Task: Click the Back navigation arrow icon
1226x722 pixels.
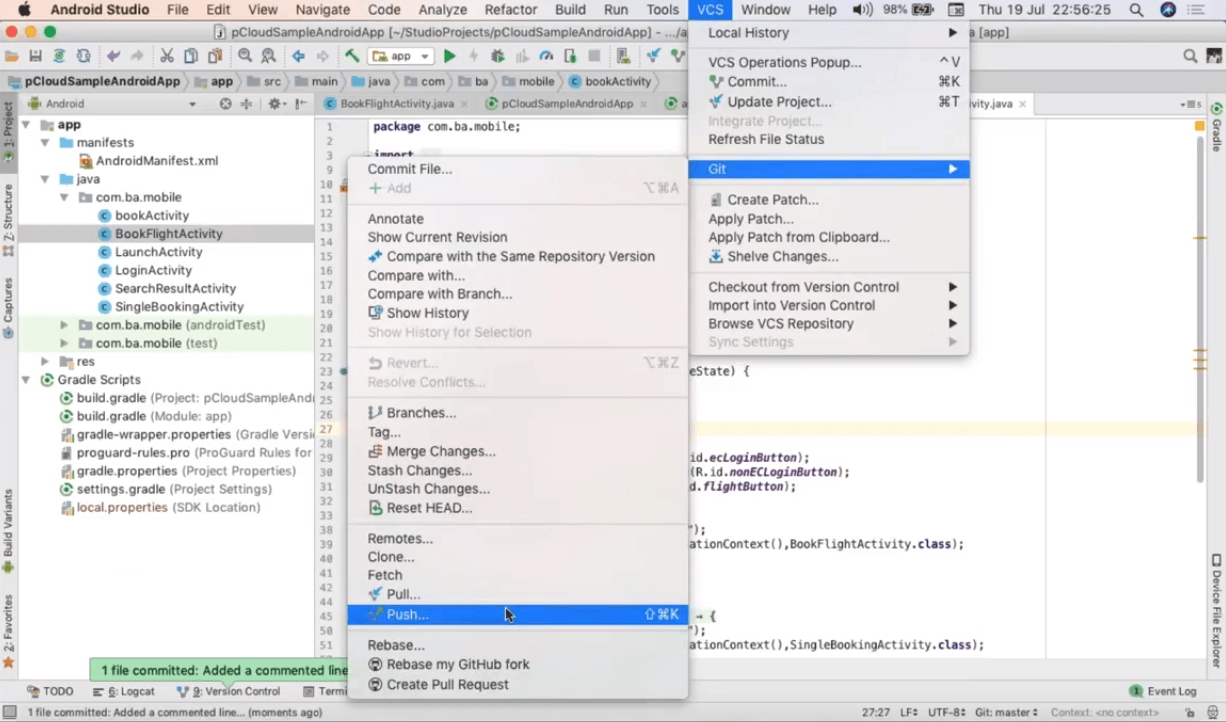Action: [298, 56]
